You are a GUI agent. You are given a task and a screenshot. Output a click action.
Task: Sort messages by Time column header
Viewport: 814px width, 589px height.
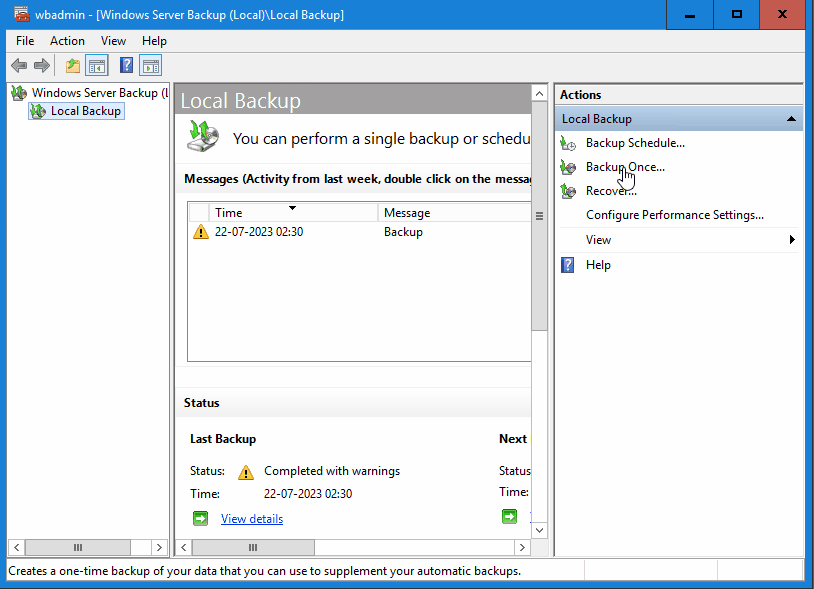tap(293, 213)
